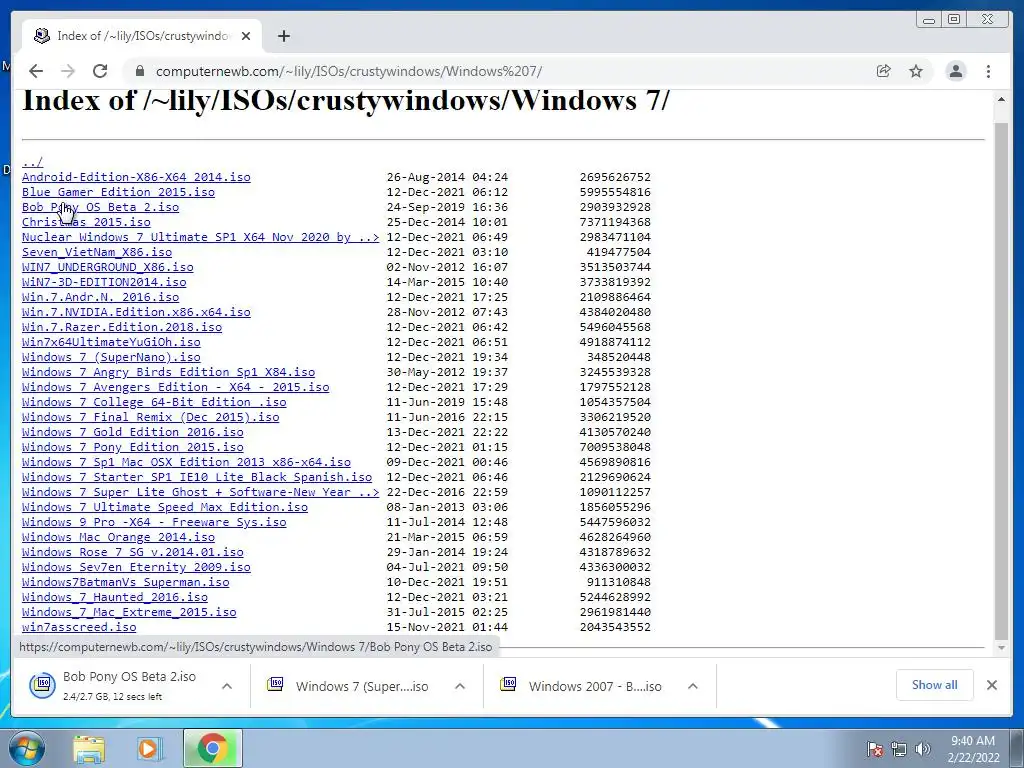Click the volume speaker tray icon

point(923,748)
